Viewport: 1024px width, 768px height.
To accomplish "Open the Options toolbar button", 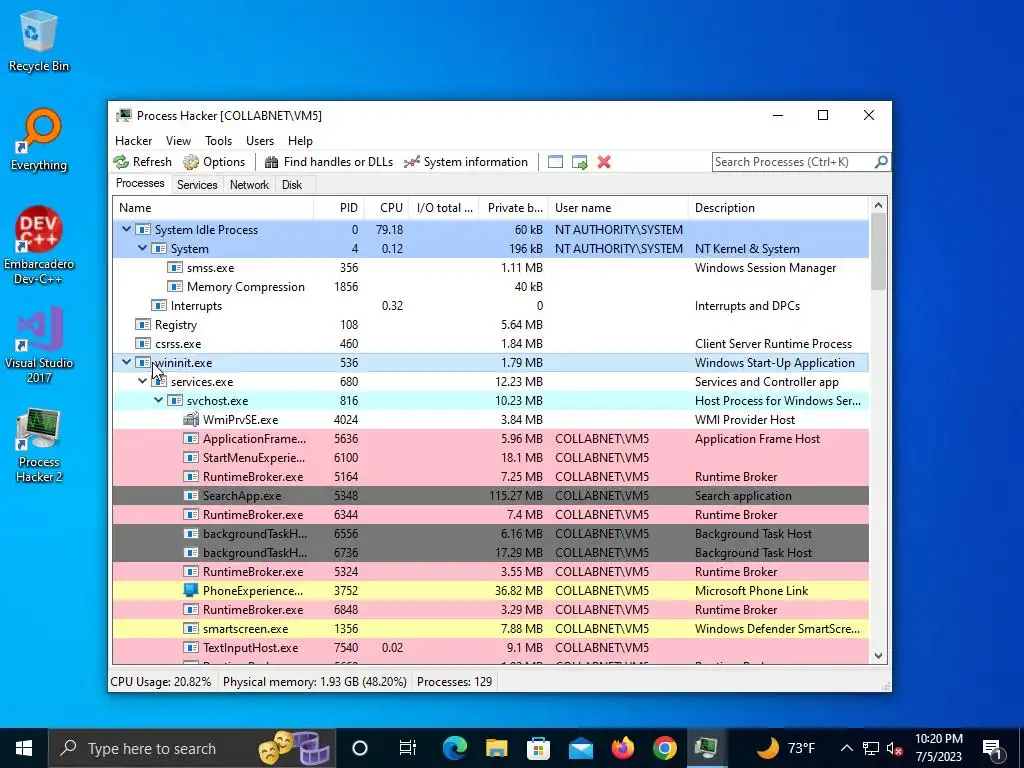I will [214, 162].
